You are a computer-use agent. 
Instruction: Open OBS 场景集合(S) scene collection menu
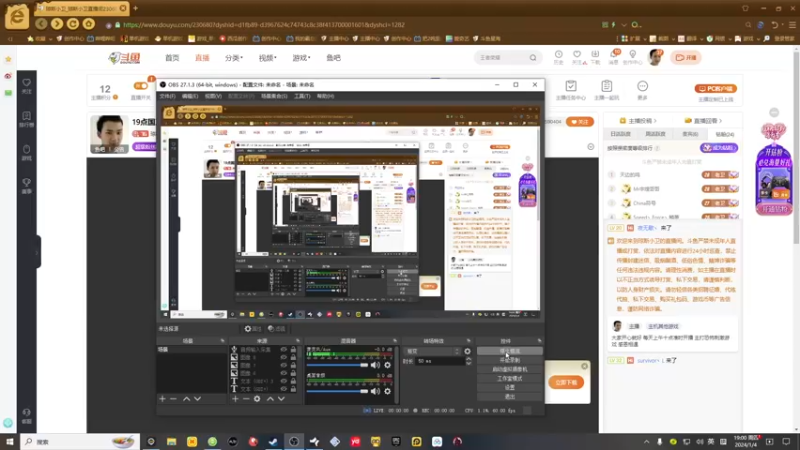click(274, 96)
